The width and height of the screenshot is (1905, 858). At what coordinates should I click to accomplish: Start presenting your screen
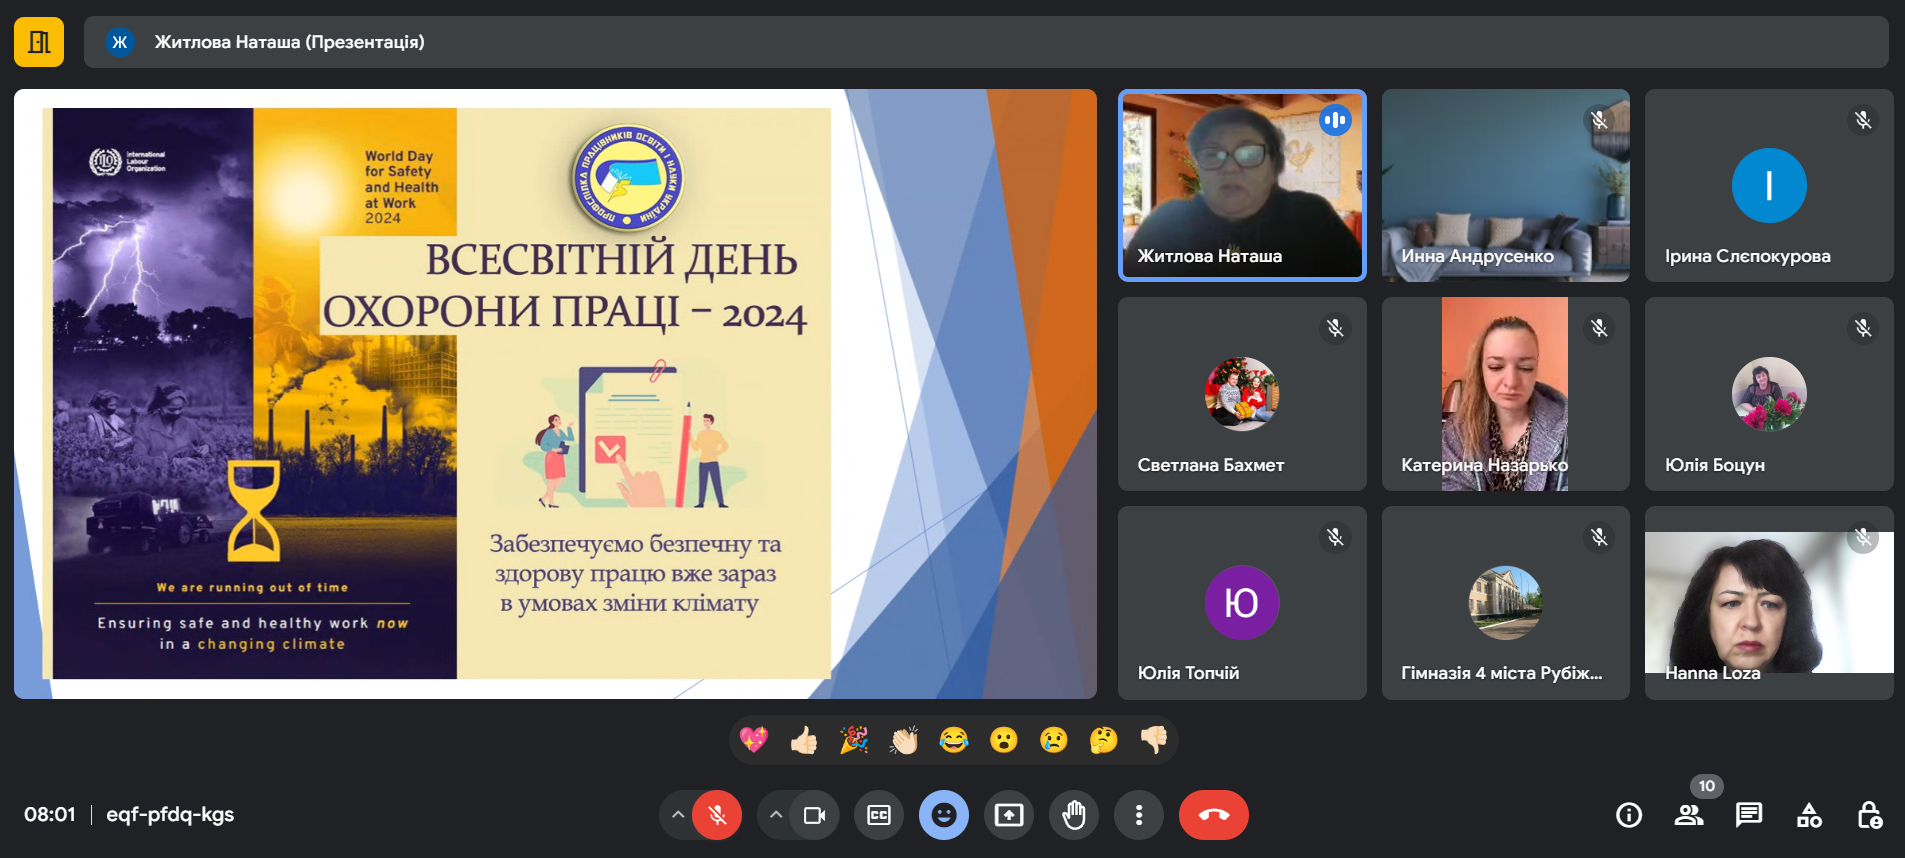1009,815
